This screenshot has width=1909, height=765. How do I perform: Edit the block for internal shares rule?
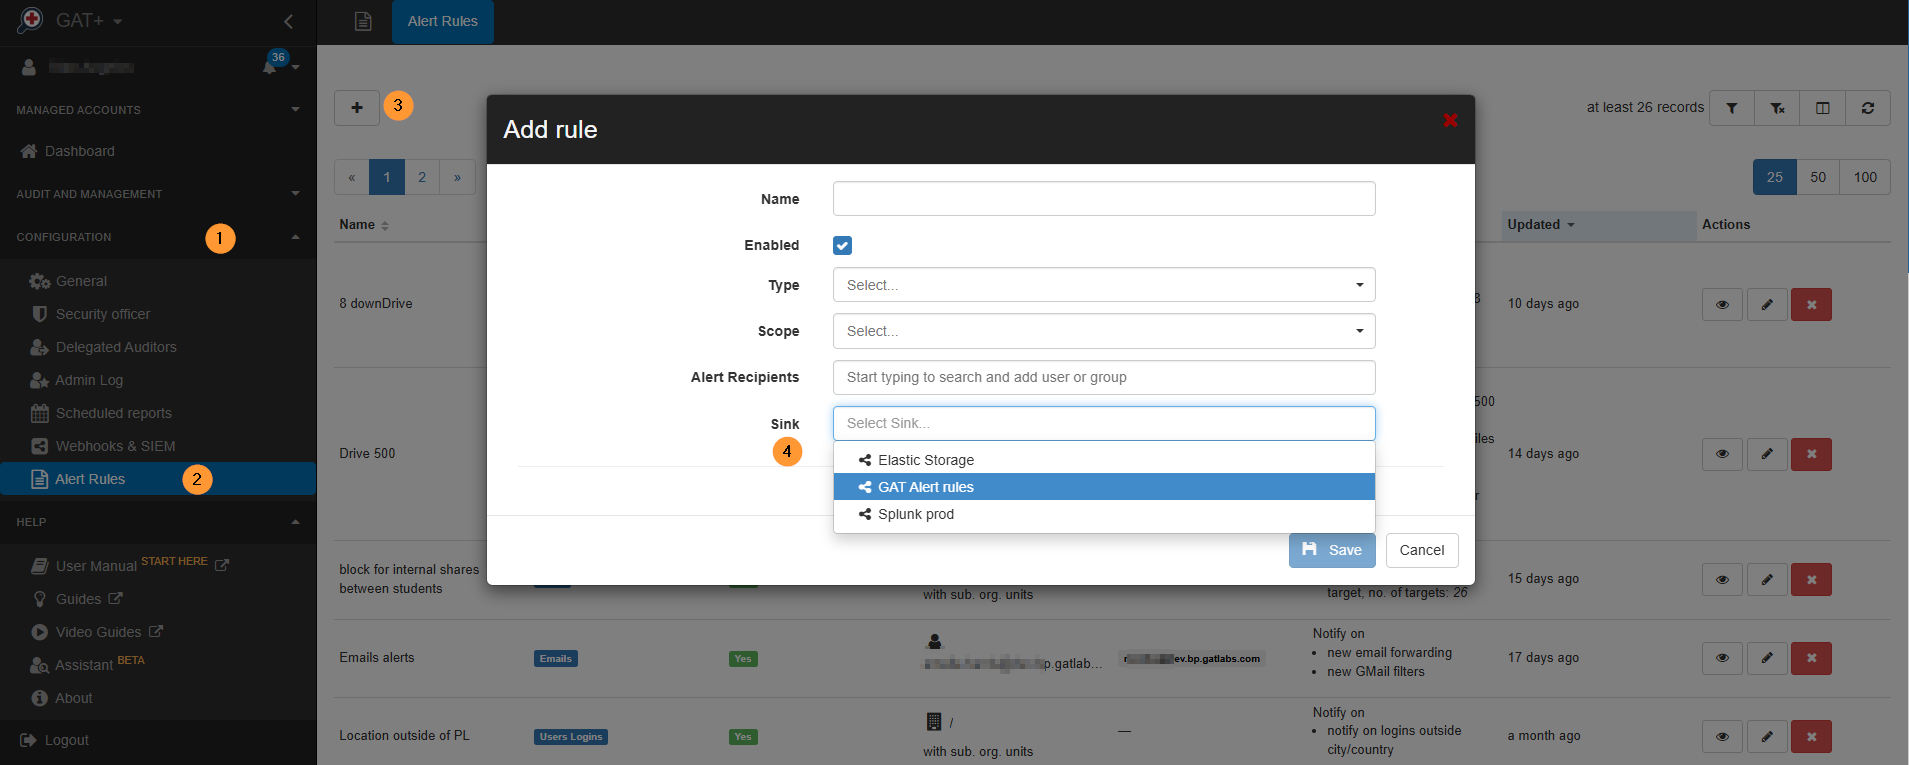pyautogui.click(x=1767, y=579)
